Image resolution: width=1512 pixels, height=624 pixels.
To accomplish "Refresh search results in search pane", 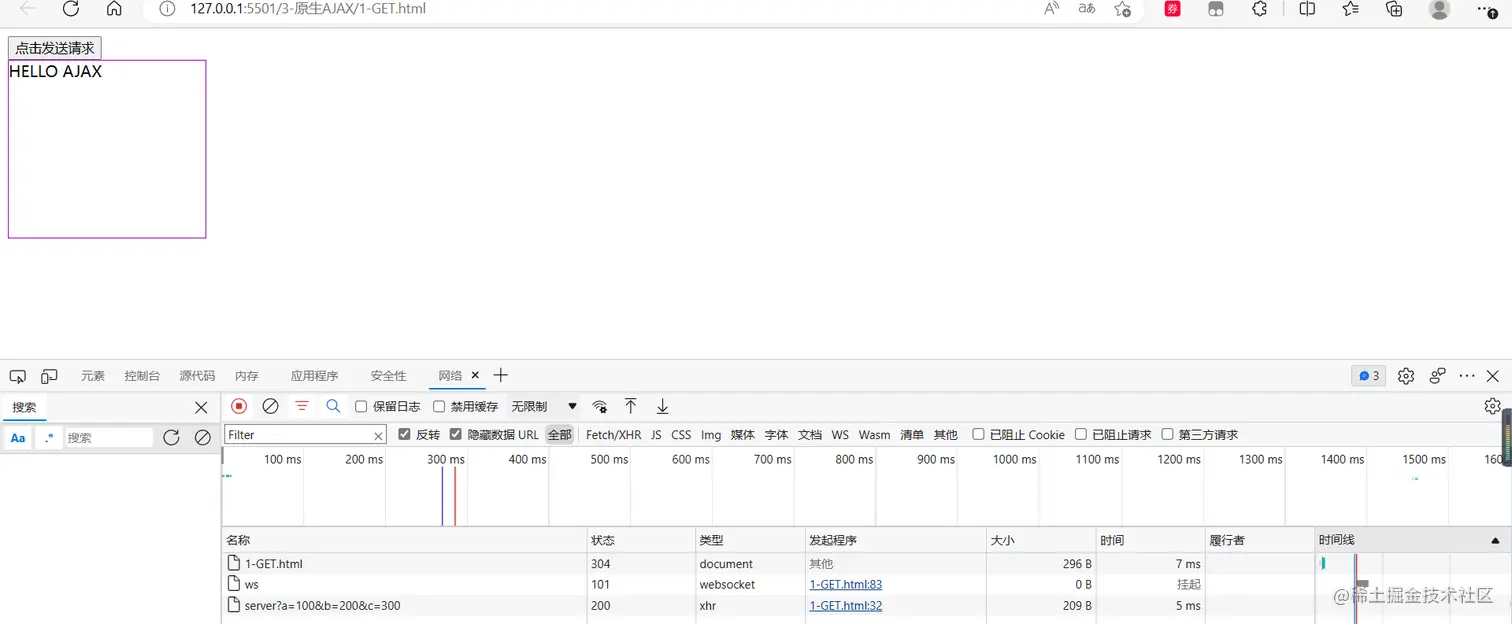I will click(x=171, y=437).
